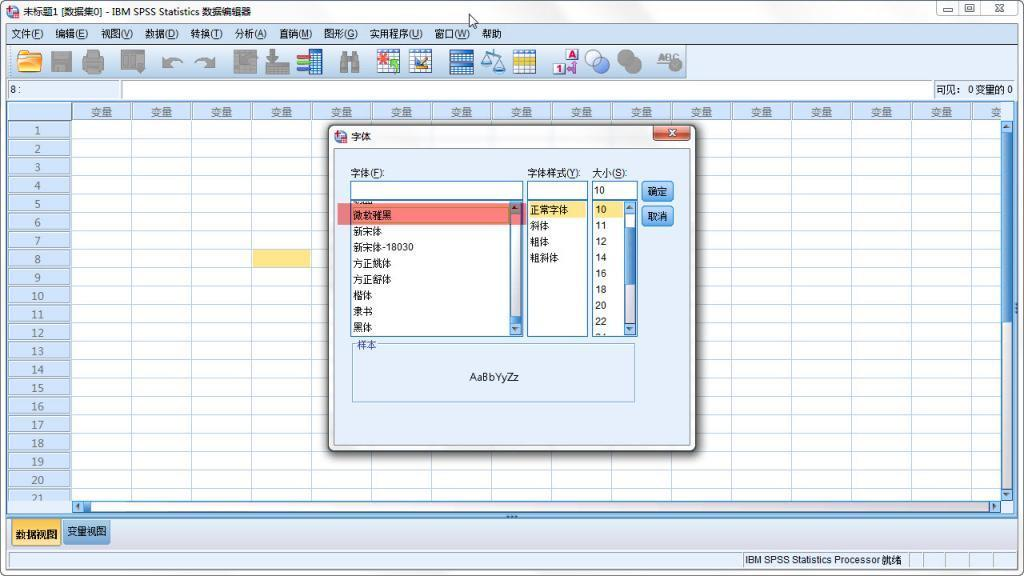The image size is (1024, 576).
Task: Open the 数据(D) menu
Action: [161, 34]
